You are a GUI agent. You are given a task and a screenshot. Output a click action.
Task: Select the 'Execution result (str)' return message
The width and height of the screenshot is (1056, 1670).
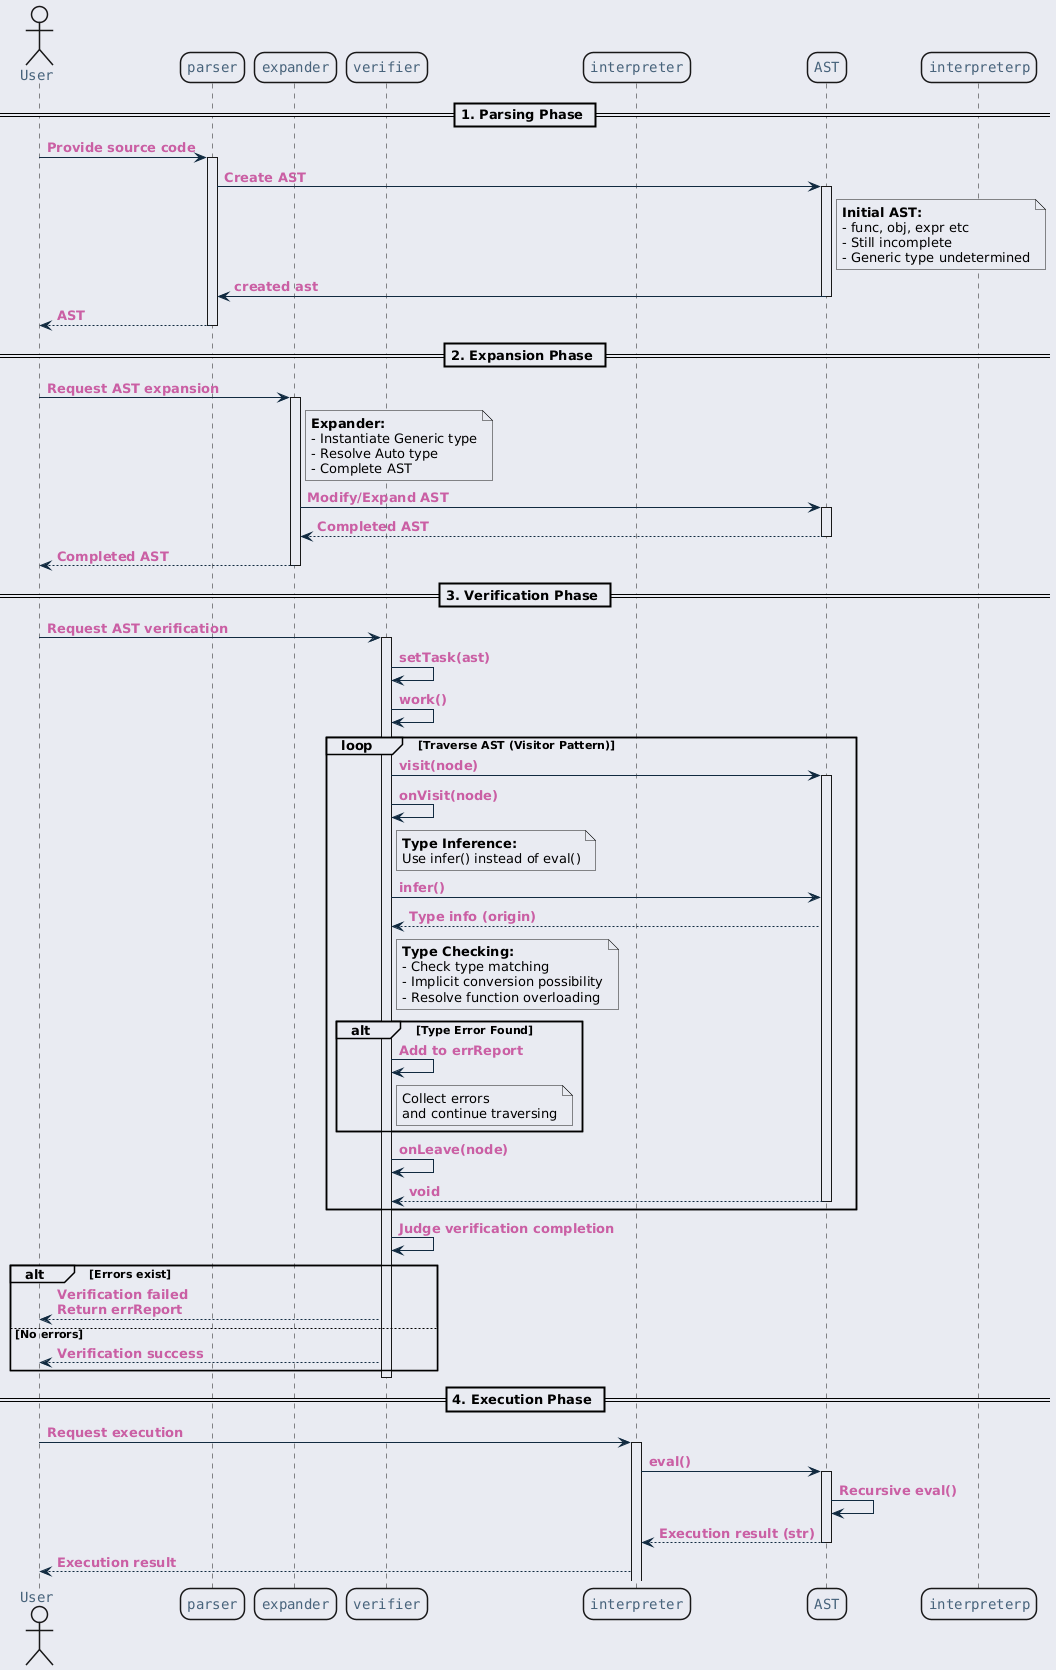[737, 1534]
